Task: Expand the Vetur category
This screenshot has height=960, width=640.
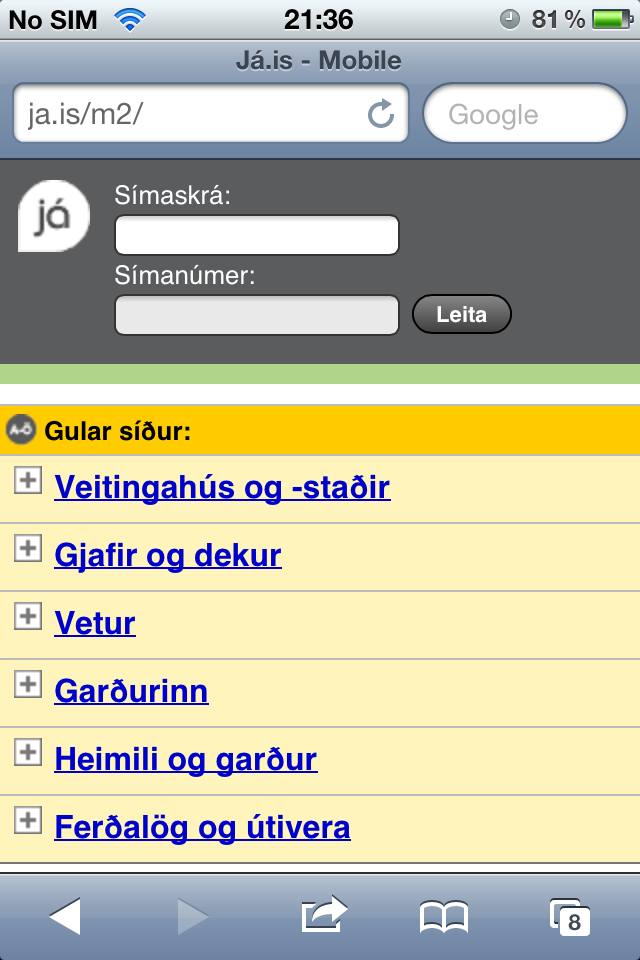Action: [27, 616]
